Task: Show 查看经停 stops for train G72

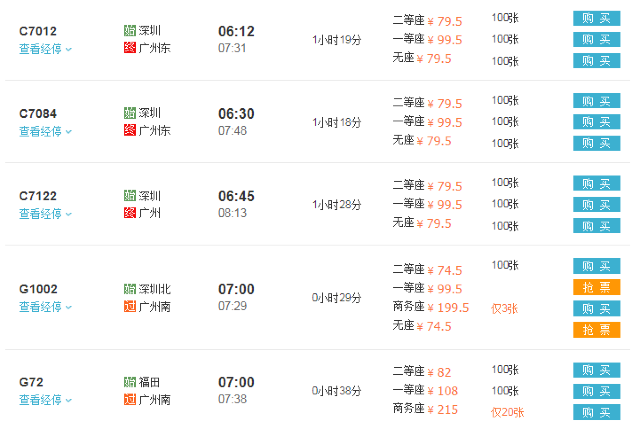Action: [45, 400]
